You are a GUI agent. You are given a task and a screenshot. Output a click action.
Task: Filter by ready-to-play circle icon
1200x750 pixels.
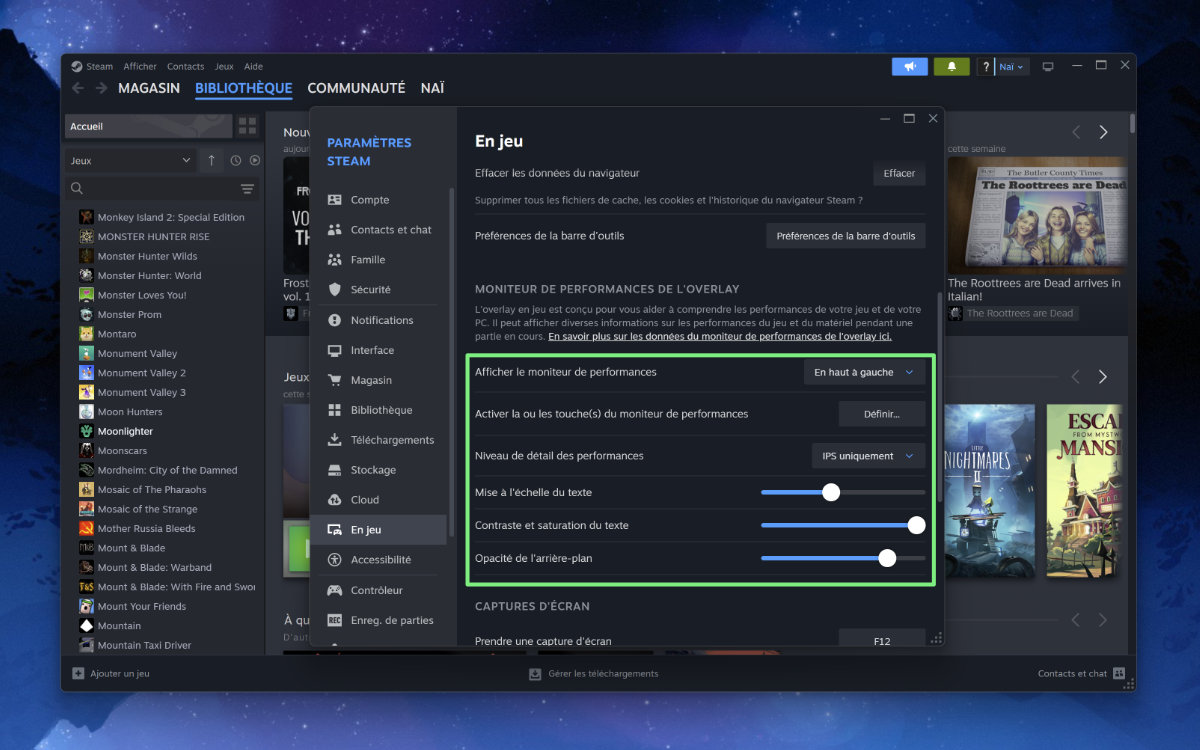pos(255,160)
